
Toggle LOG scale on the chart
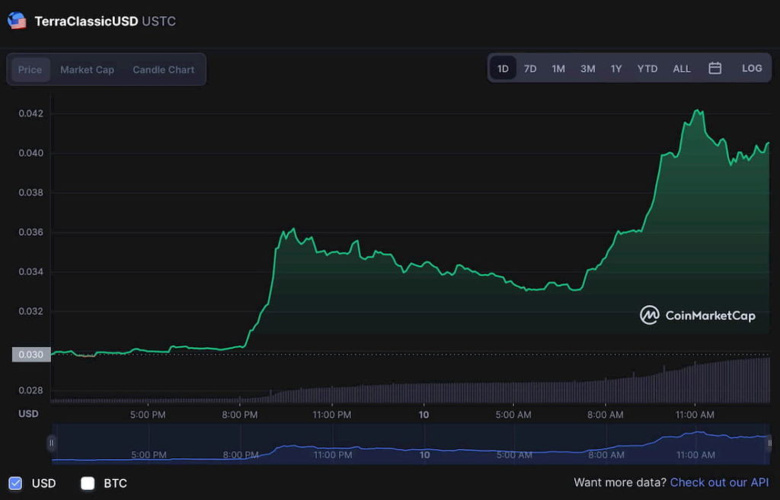(x=751, y=69)
